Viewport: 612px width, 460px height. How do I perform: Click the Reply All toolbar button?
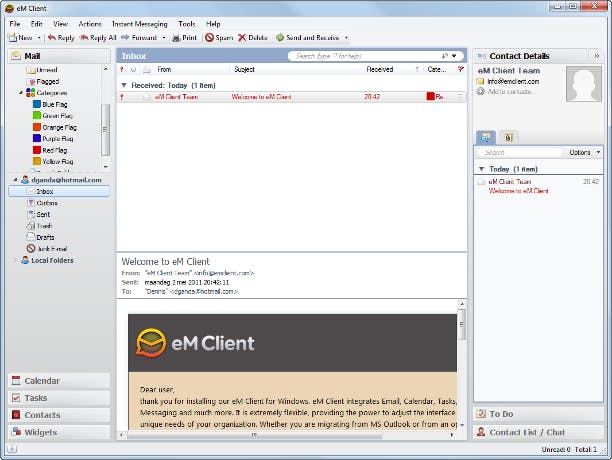coord(98,38)
